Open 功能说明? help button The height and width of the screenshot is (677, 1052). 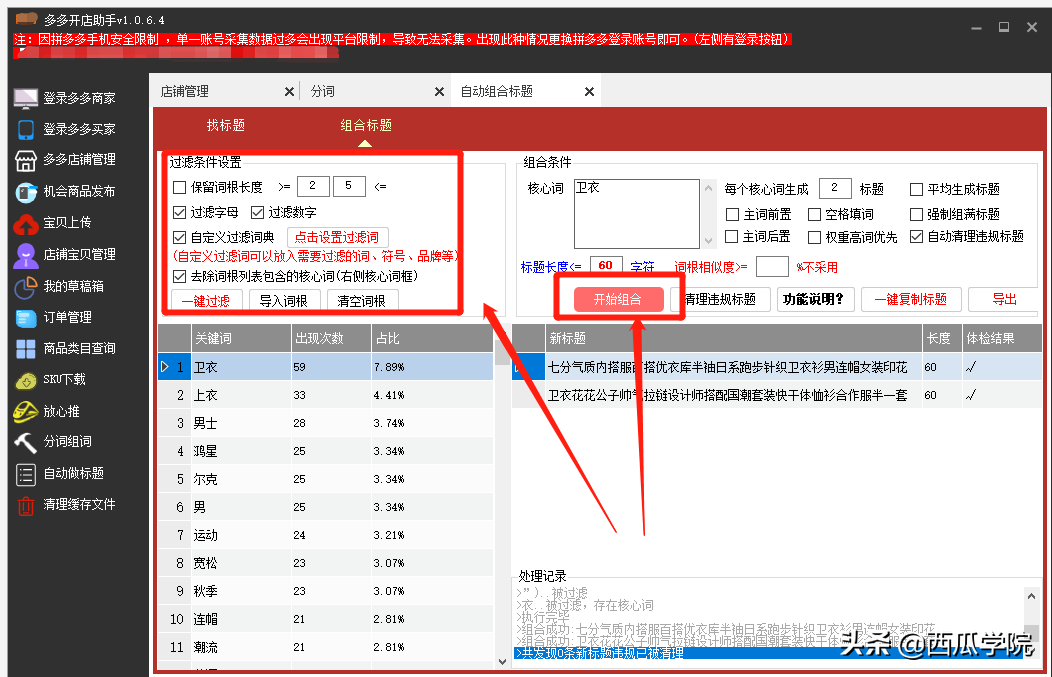815,299
